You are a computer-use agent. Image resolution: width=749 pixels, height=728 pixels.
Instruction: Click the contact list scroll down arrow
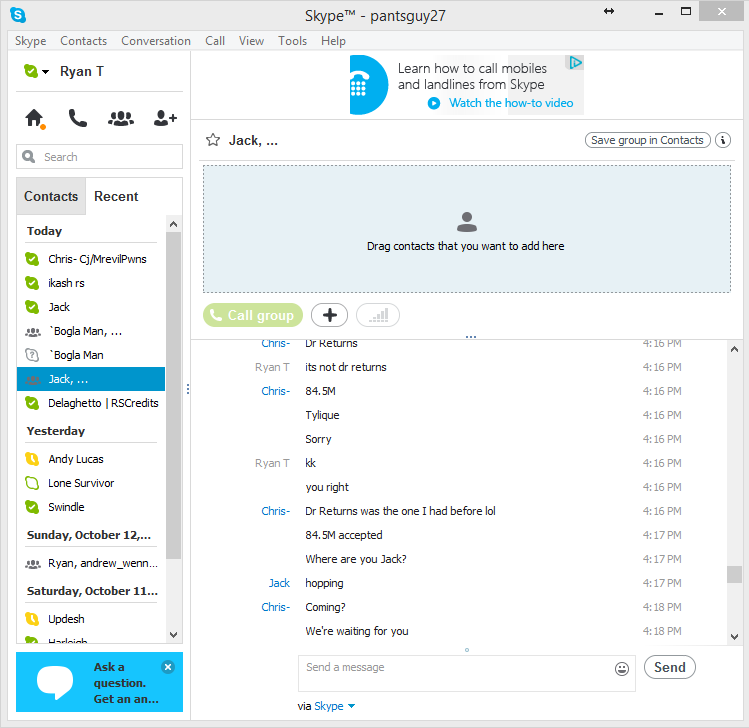pos(173,635)
